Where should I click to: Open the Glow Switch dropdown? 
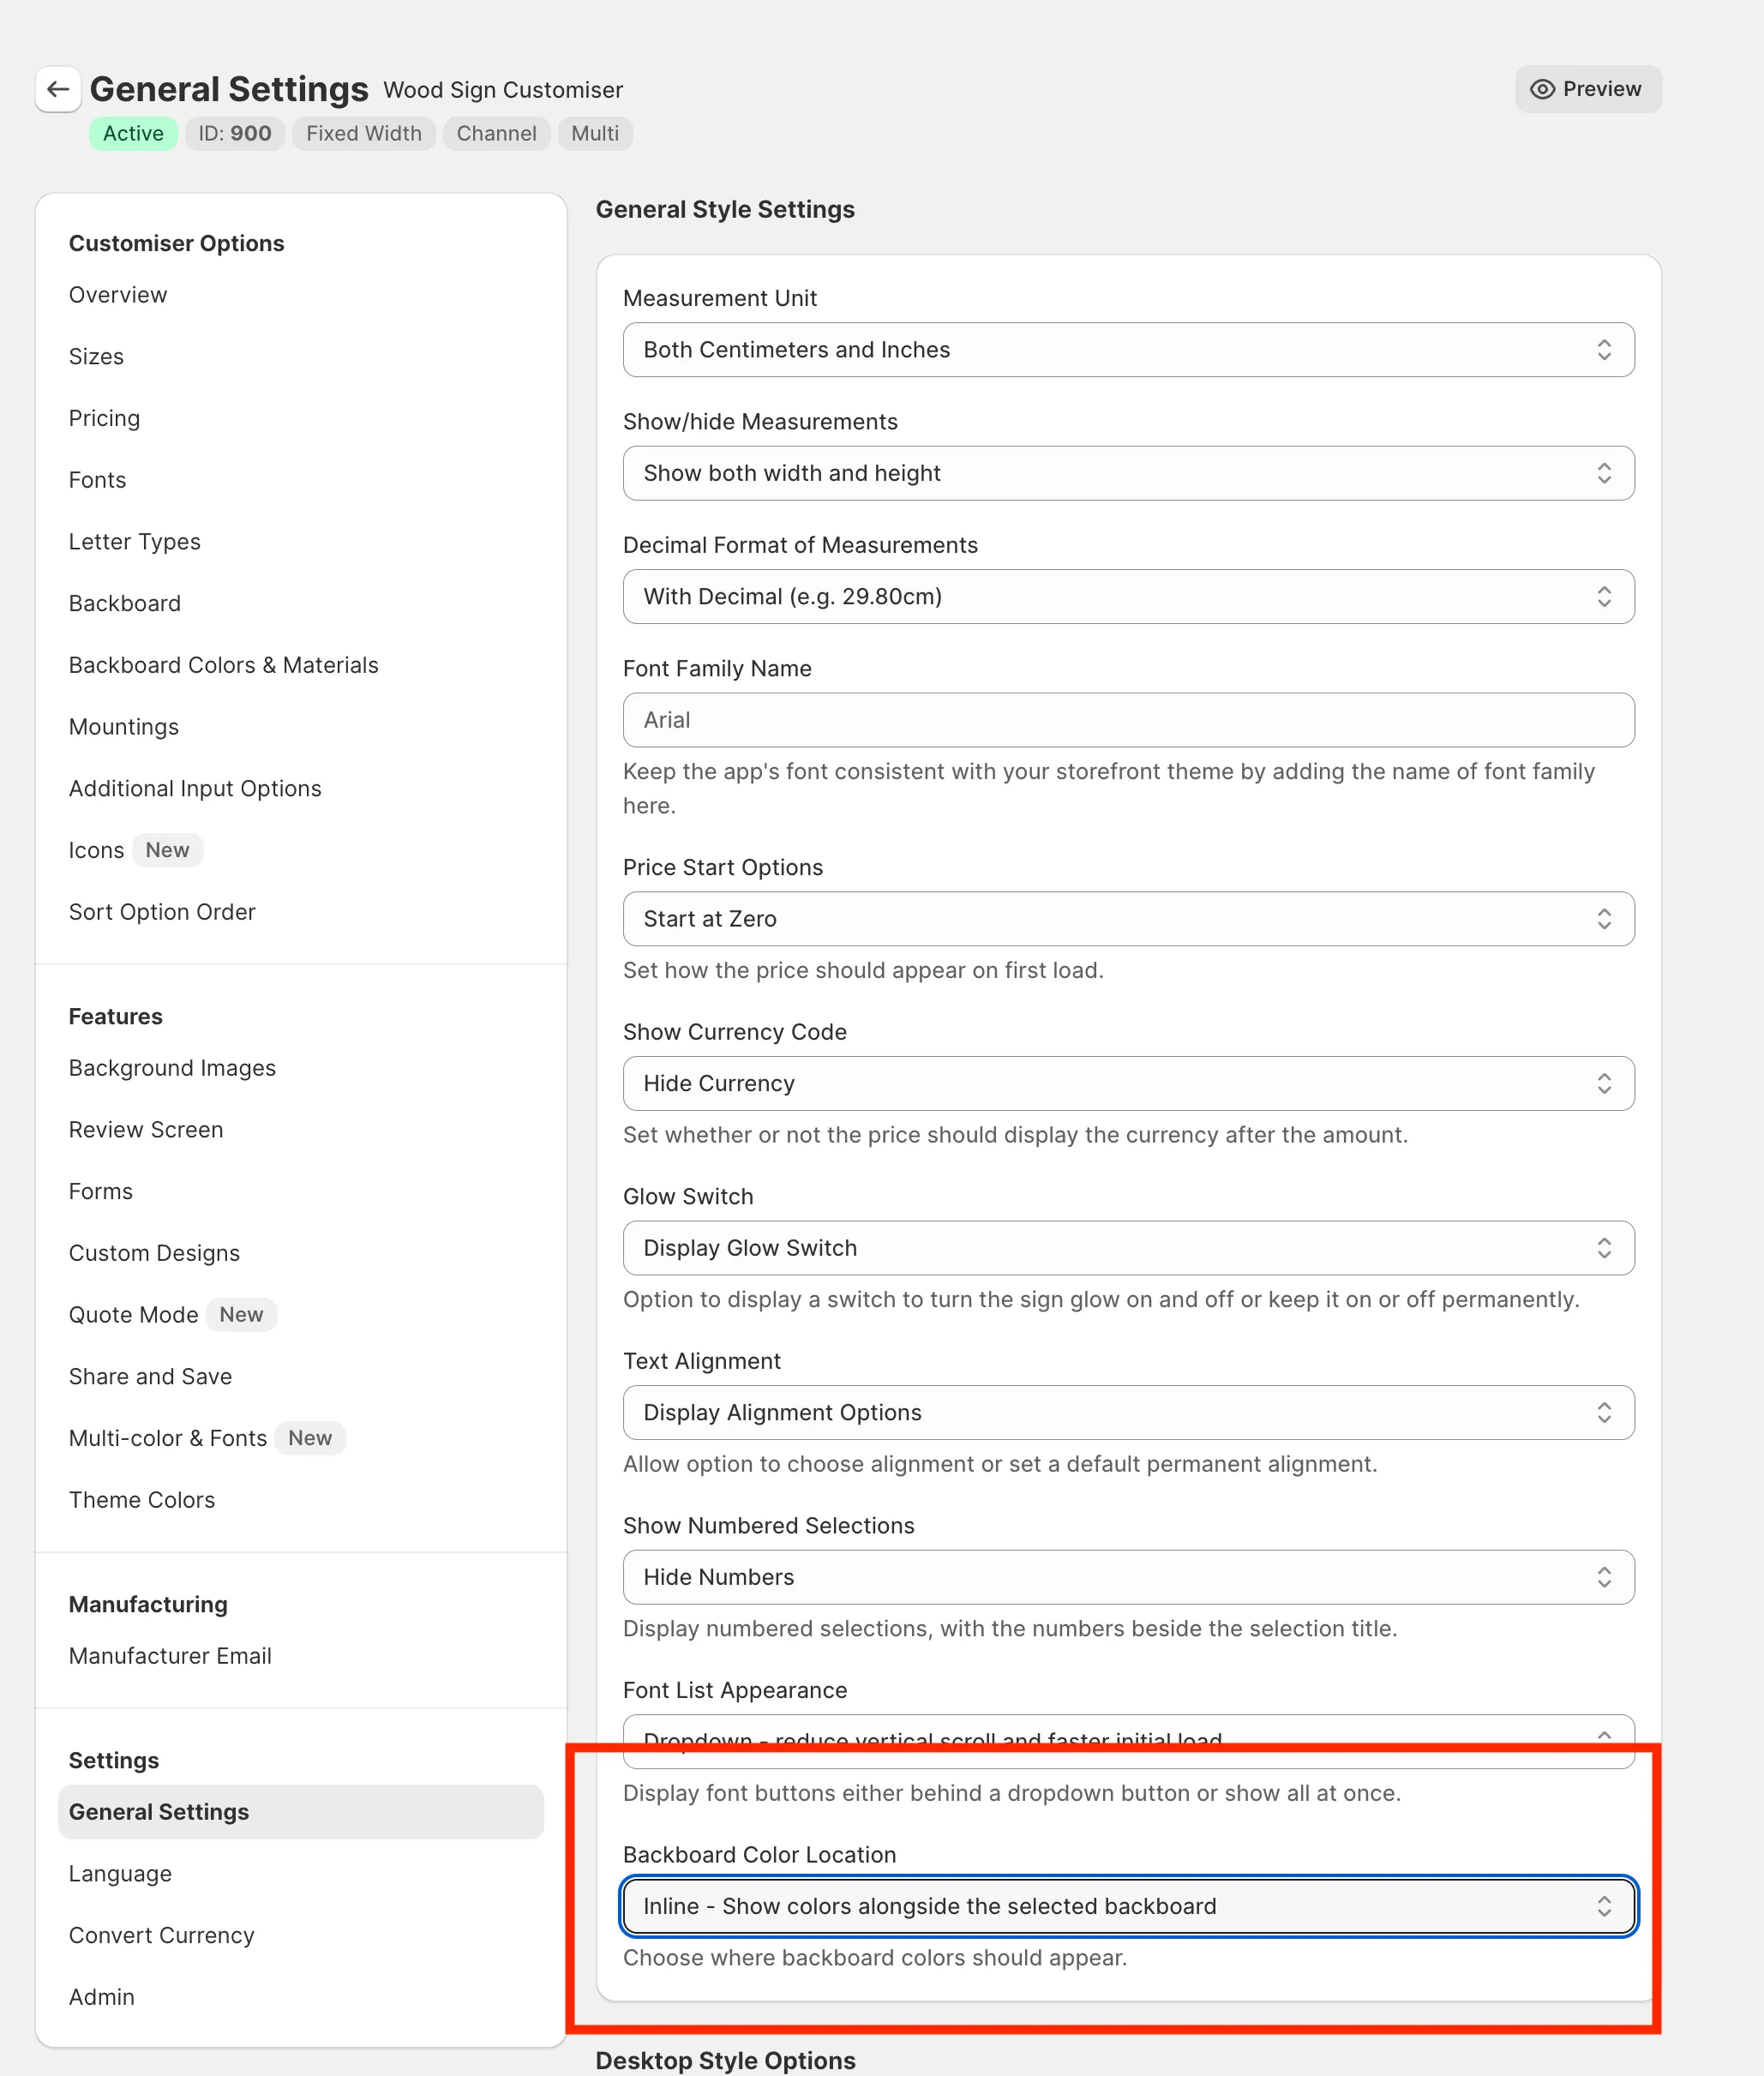[x=1128, y=1247]
